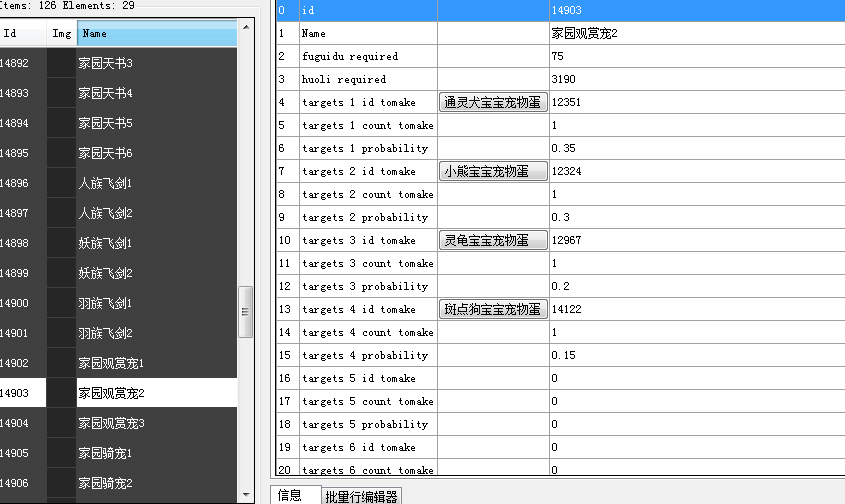Click targets 4 id value 14122
The width and height of the screenshot is (845, 504).
pyautogui.click(x=697, y=309)
